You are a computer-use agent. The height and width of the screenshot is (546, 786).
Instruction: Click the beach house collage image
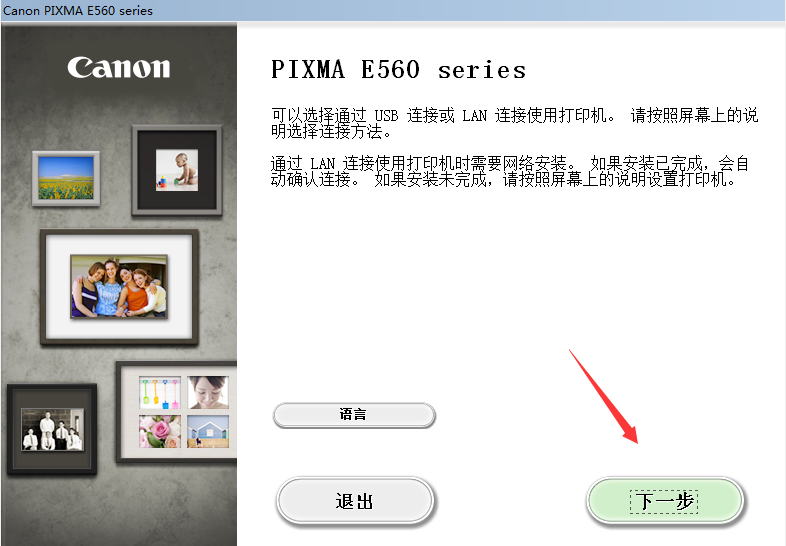[x=208, y=431]
